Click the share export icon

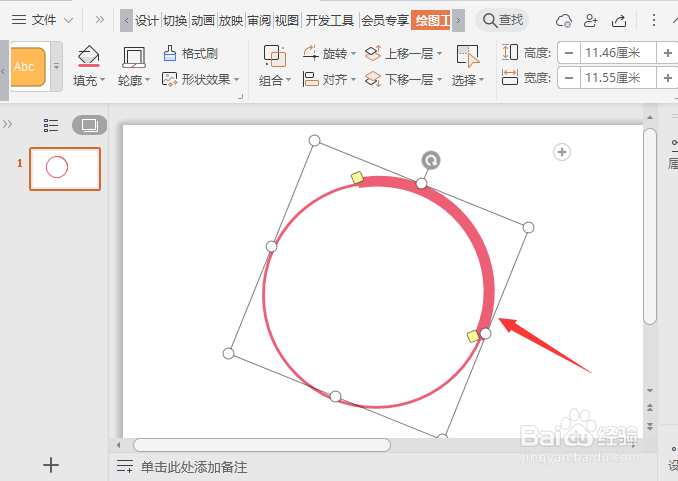[x=619, y=20]
